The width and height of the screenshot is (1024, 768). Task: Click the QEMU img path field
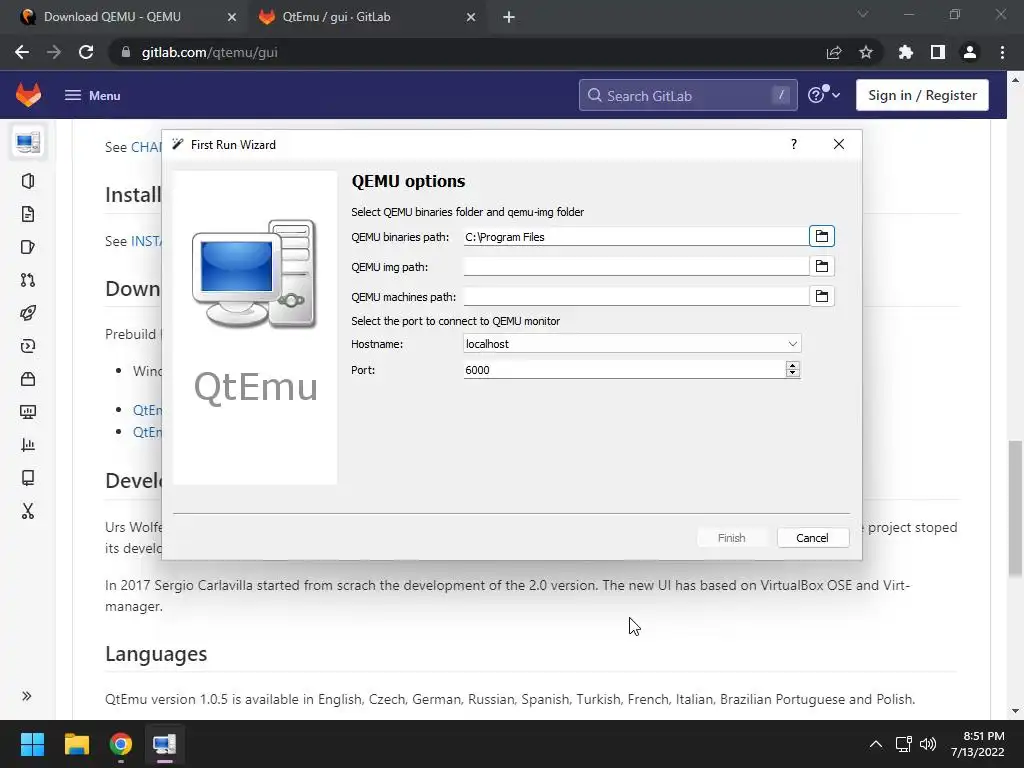pos(635,266)
